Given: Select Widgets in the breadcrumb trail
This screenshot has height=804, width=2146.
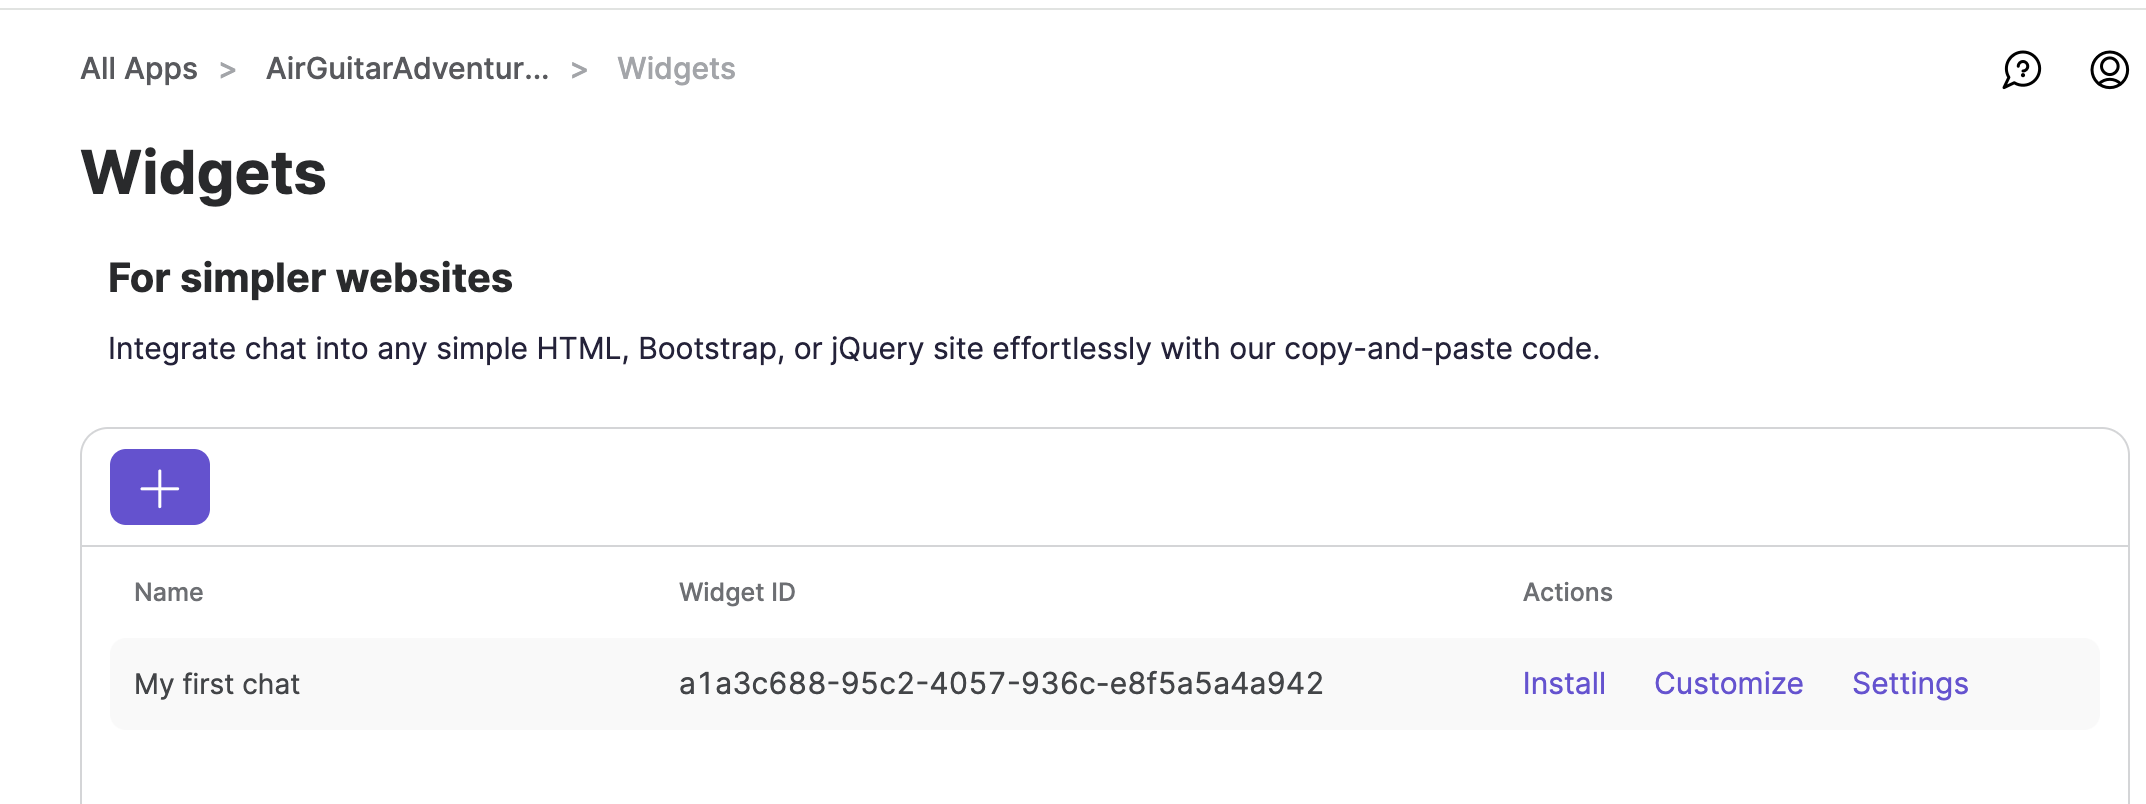Looking at the screenshot, I should pos(676,68).
